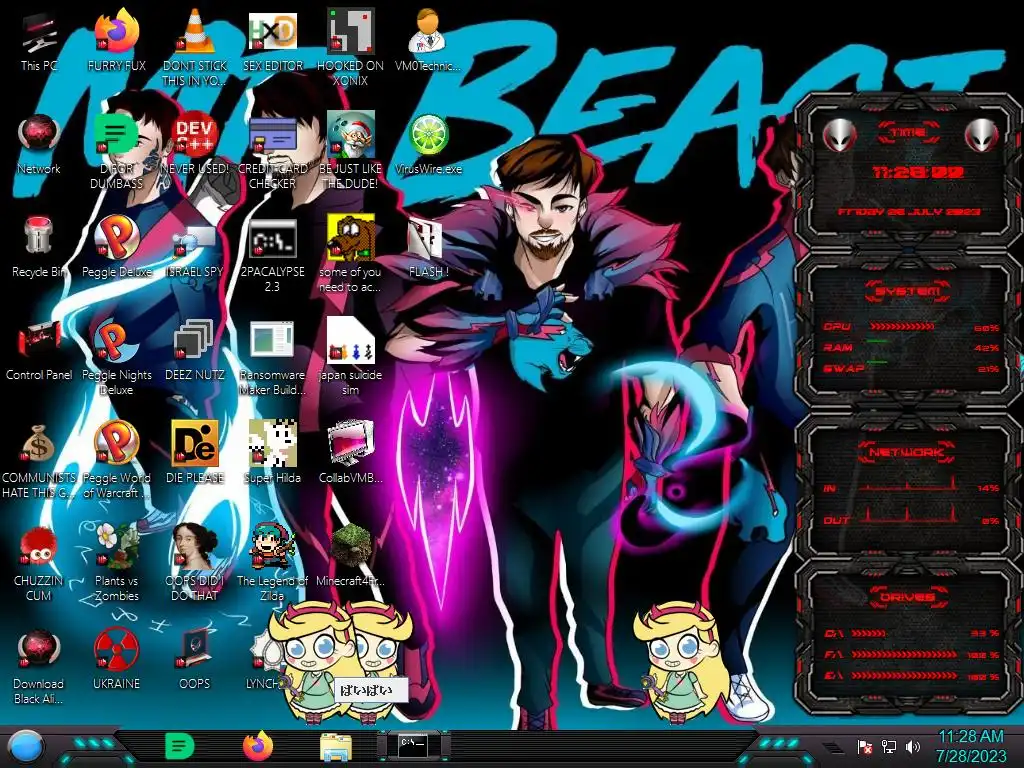Click the RAM percentage value 42%
This screenshot has width=1024, height=768.
pyautogui.click(x=986, y=348)
